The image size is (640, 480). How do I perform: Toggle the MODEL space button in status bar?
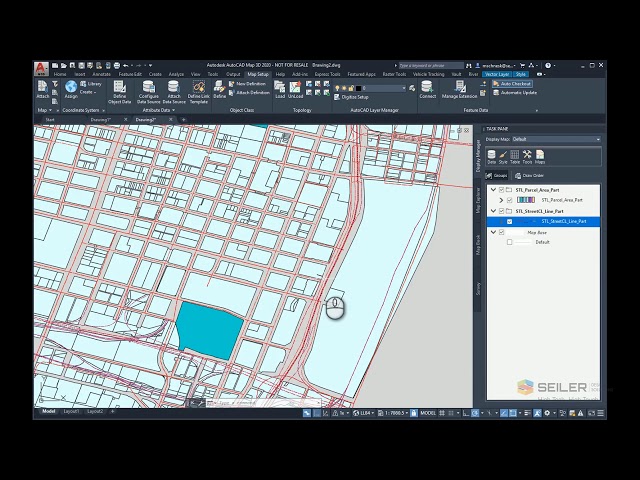pyautogui.click(x=428, y=413)
